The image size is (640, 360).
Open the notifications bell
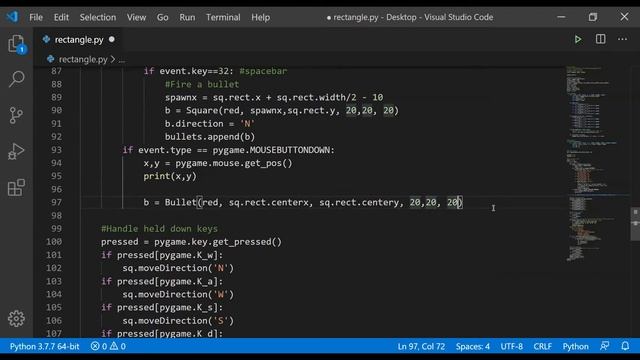[x=625, y=346]
